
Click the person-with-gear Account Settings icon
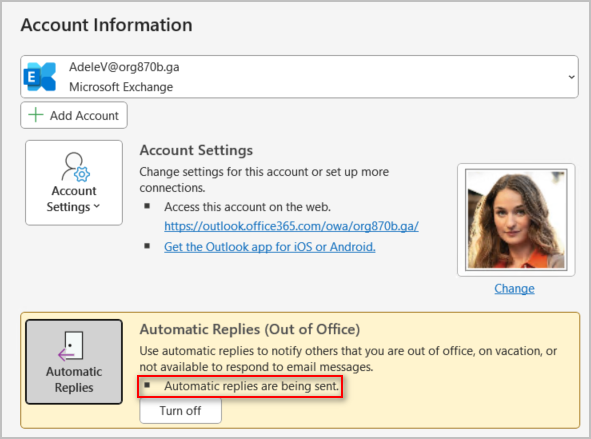(x=75, y=167)
